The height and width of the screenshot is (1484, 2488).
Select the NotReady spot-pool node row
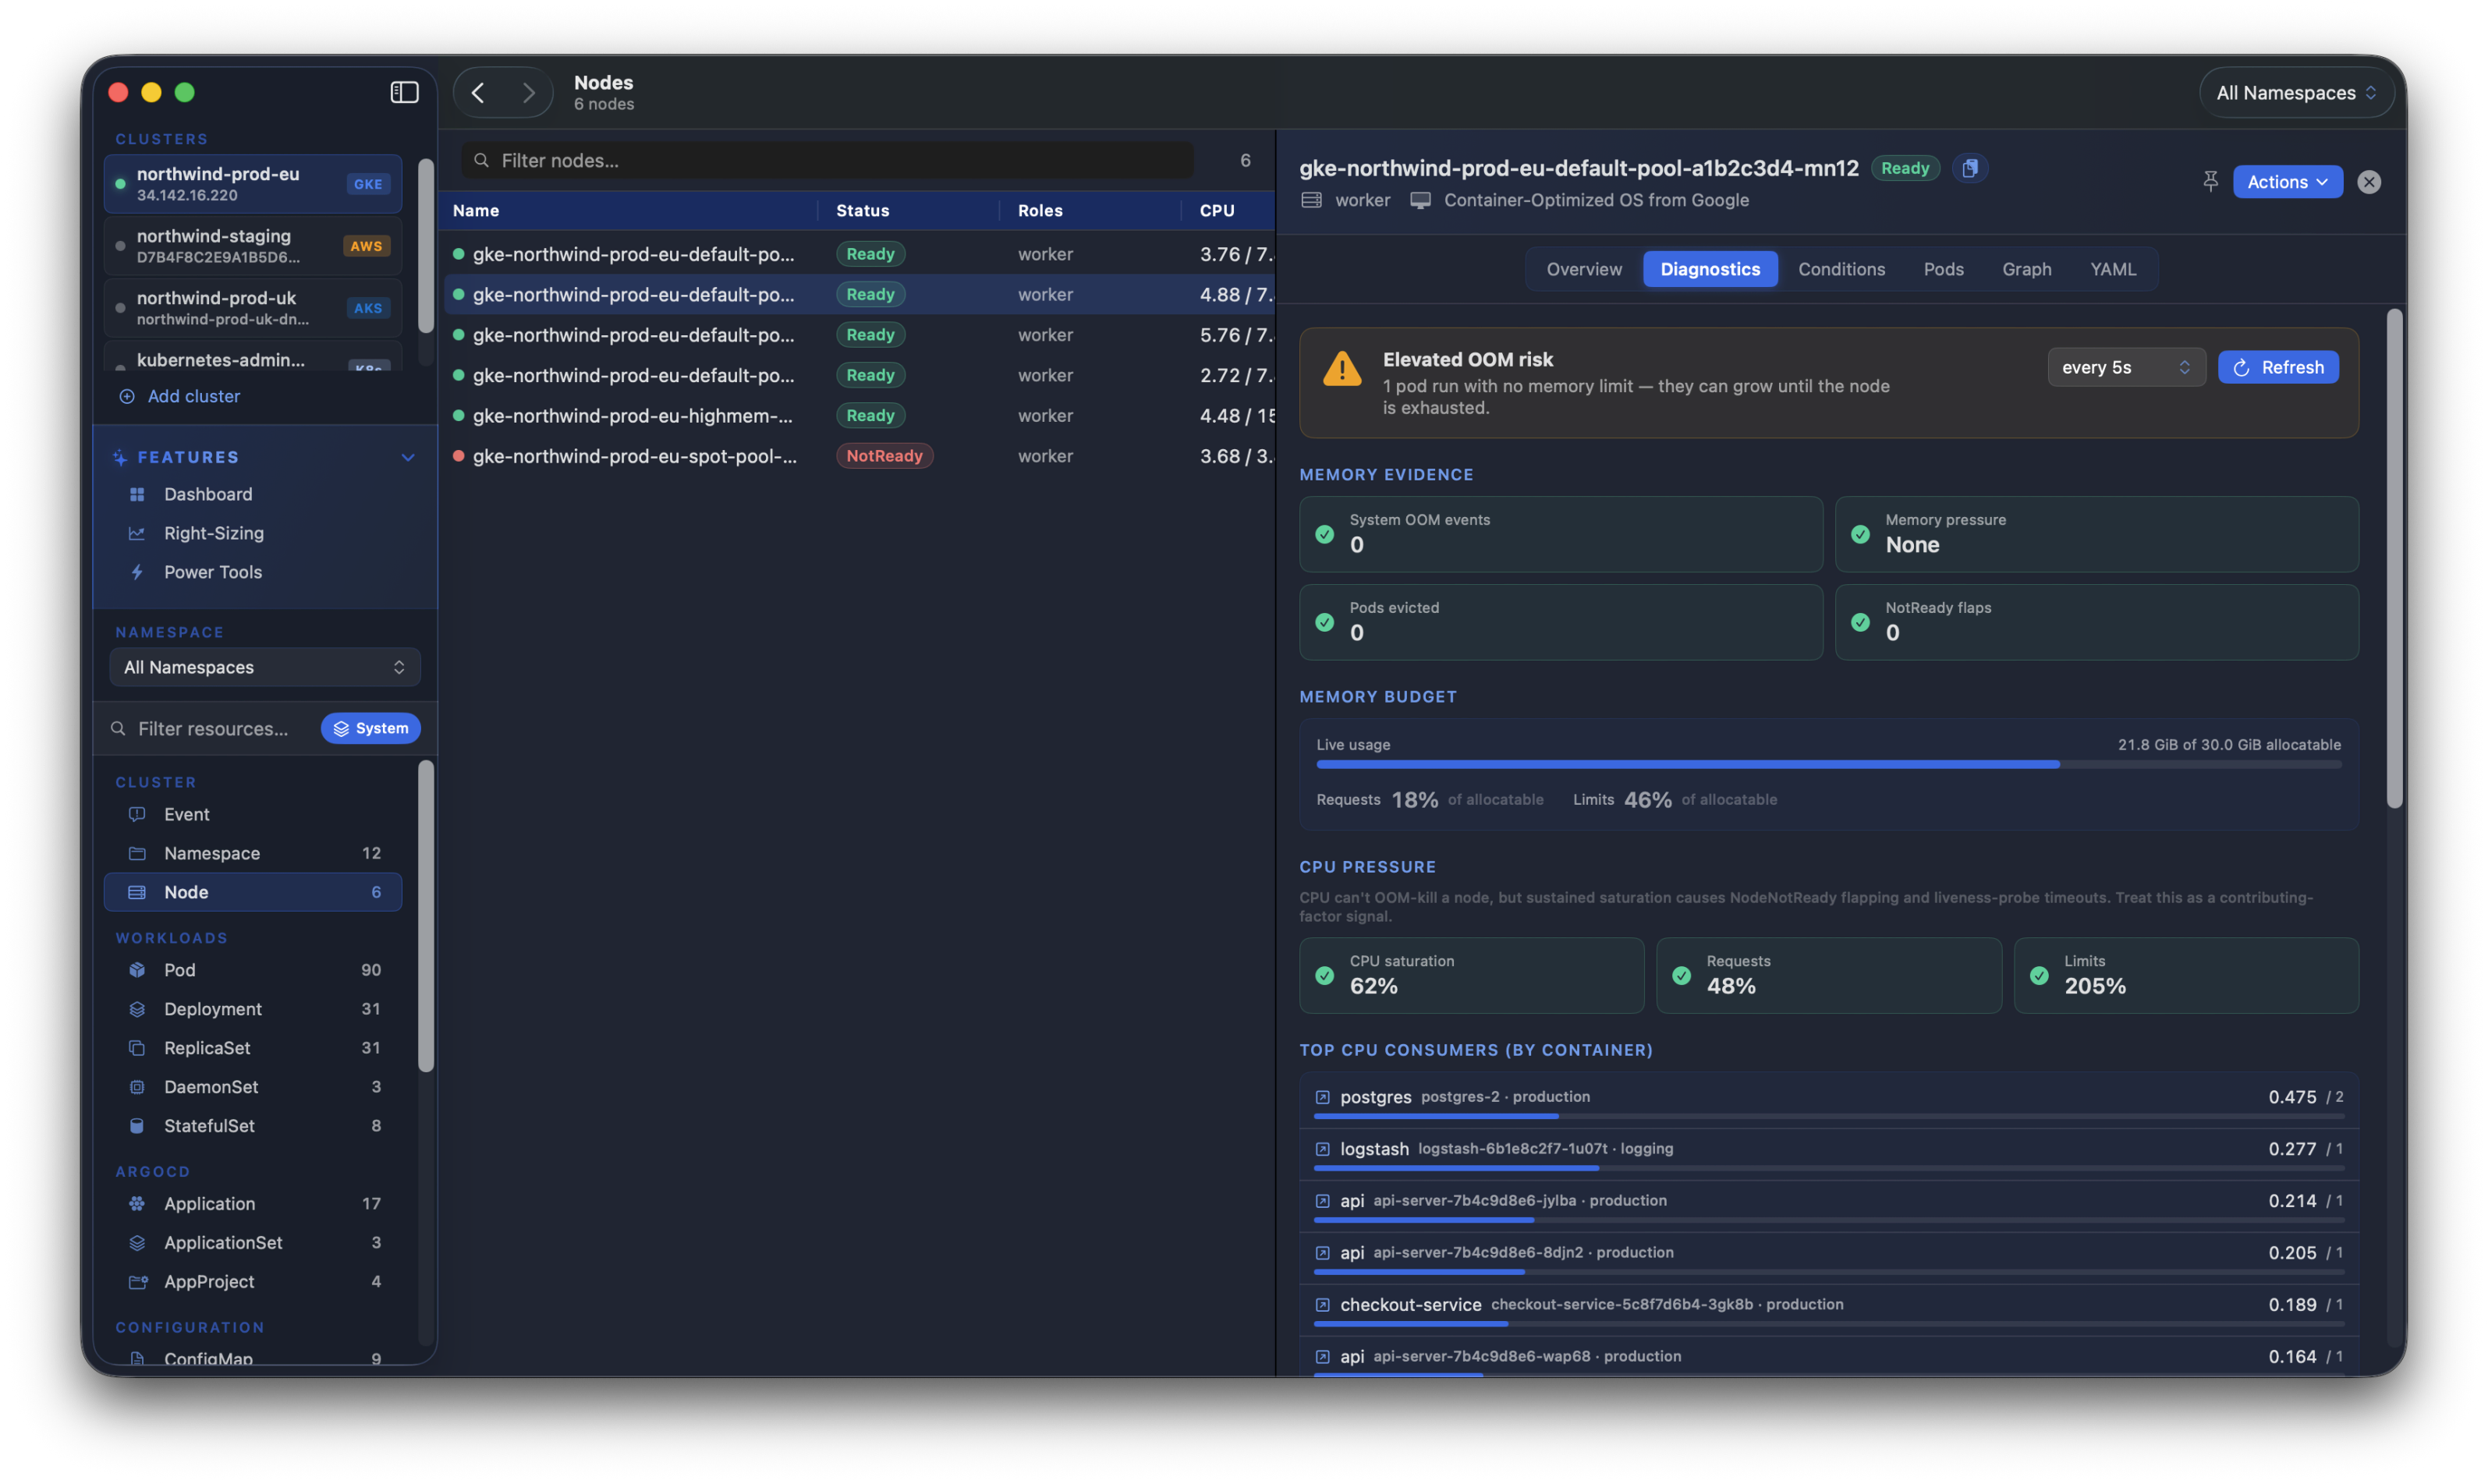(x=858, y=456)
